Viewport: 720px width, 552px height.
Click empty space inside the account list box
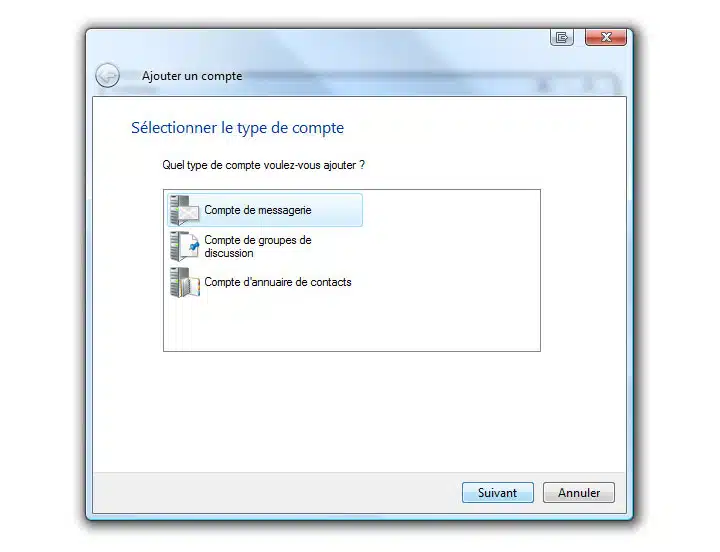(367, 321)
